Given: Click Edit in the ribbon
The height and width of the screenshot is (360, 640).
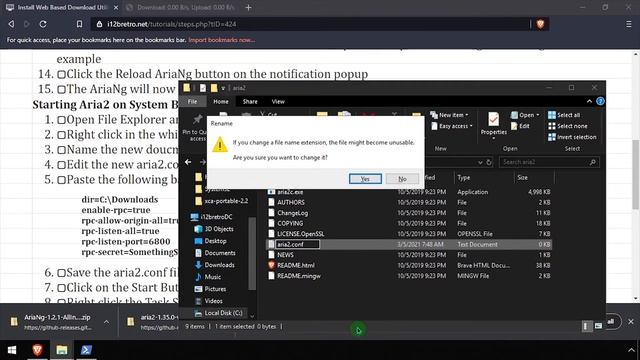Looking at the screenshot, I should [x=520, y=126].
